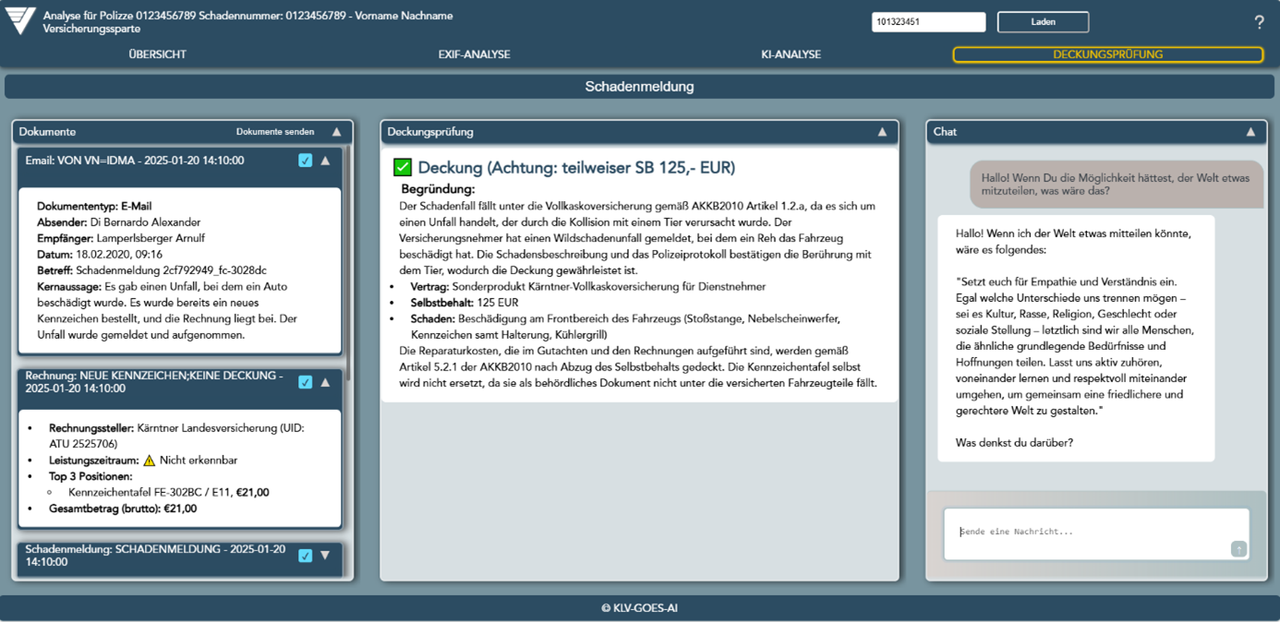This screenshot has width=1280, height=622.
Task: Collapse the Deckungsprüfung panel
Action: 881,131
